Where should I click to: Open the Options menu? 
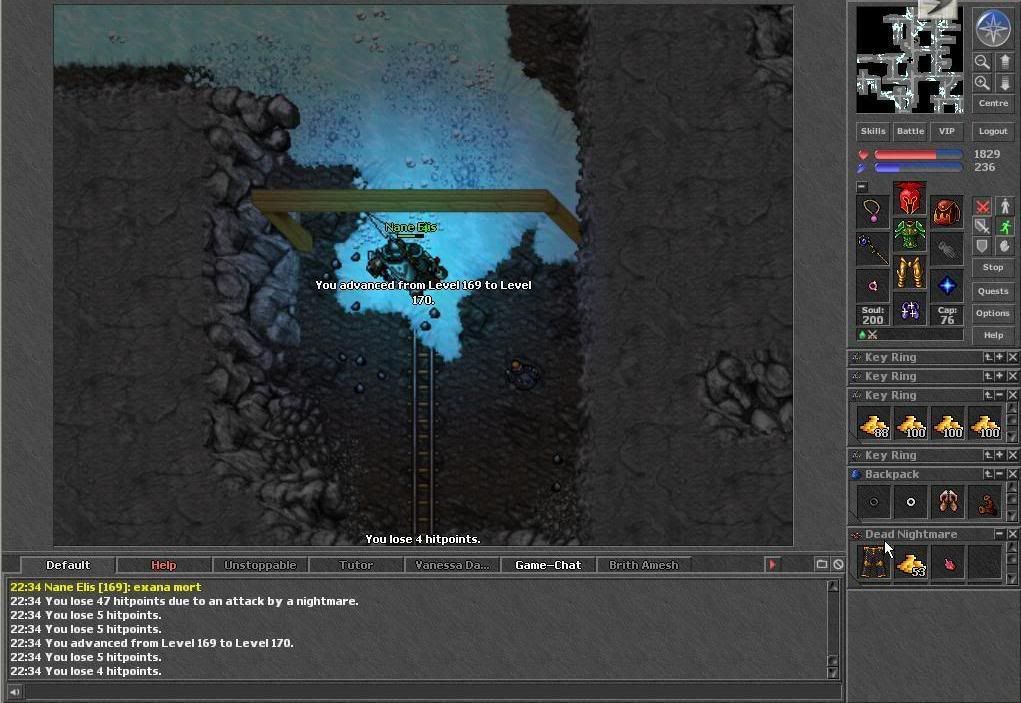click(993, 313)
